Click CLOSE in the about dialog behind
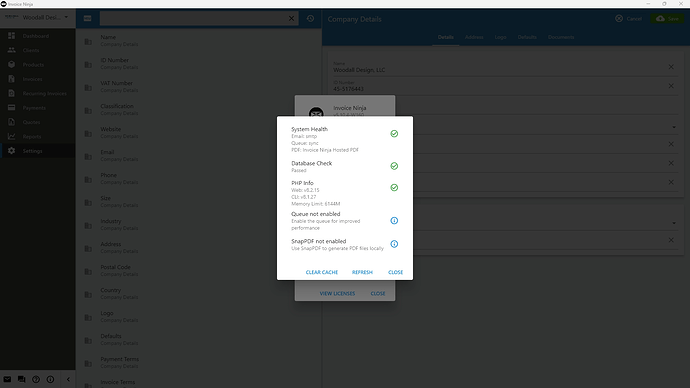The image size is (690, 388). [378, 293]
